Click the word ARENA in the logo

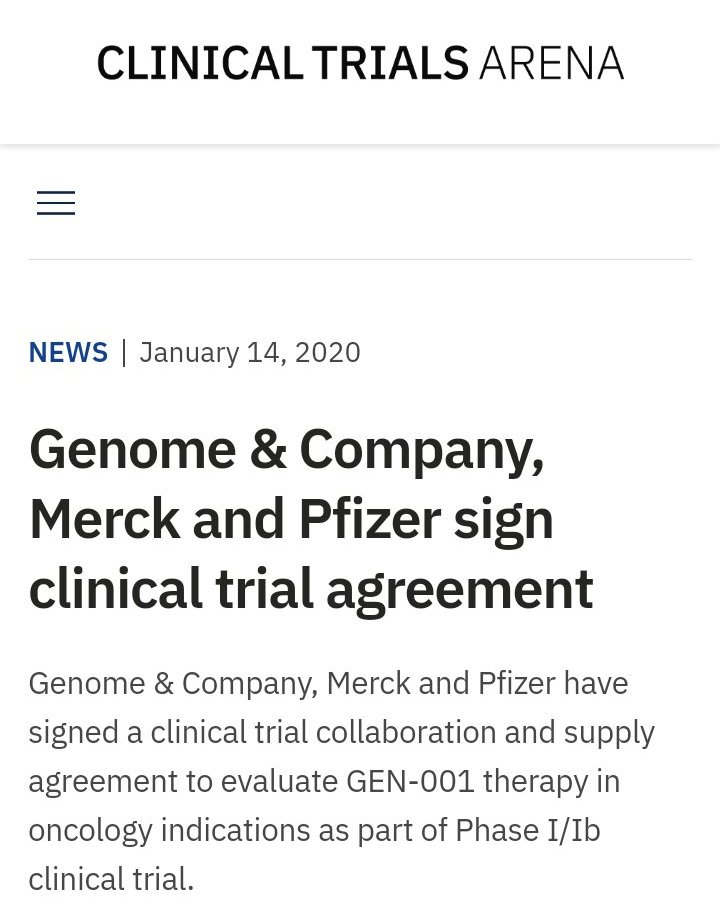click(x=551, y=63)
